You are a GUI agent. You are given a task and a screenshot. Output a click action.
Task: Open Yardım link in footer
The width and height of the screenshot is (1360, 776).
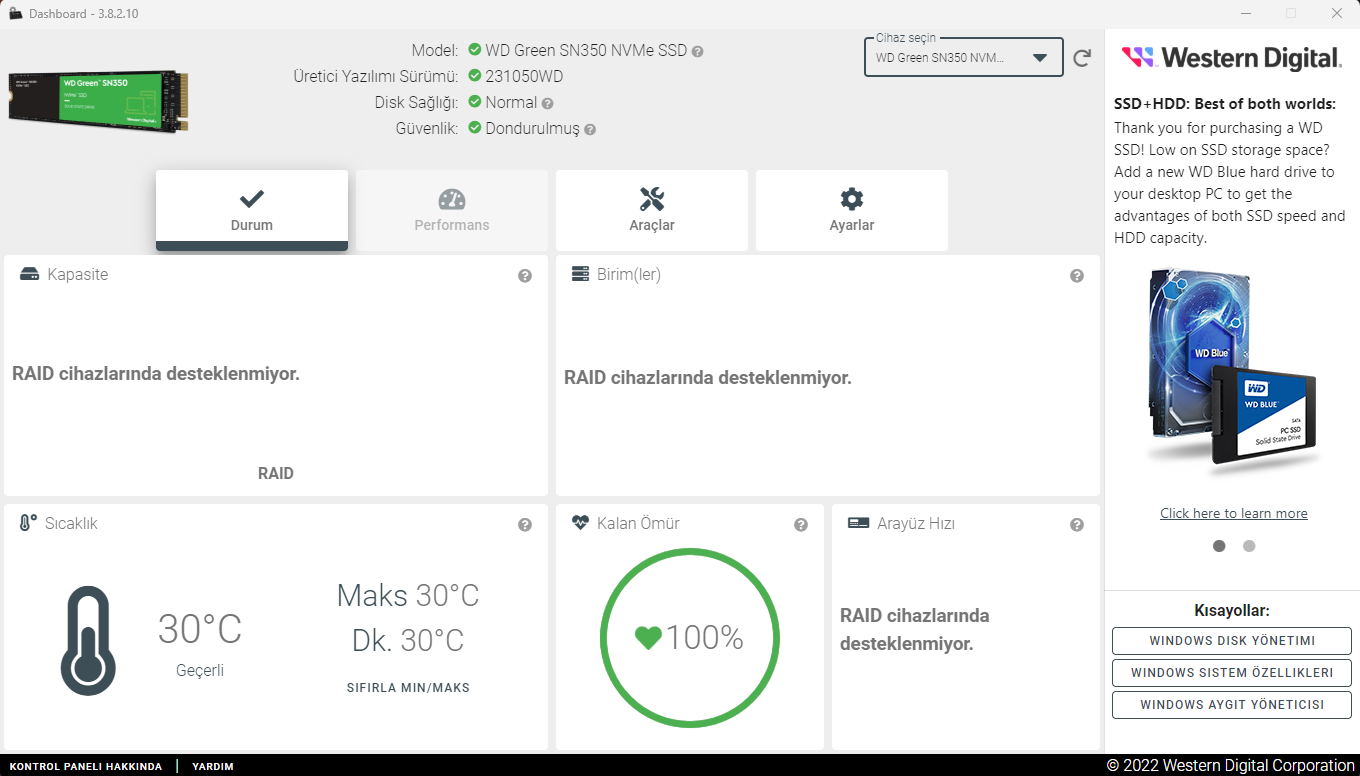[213, 767]
